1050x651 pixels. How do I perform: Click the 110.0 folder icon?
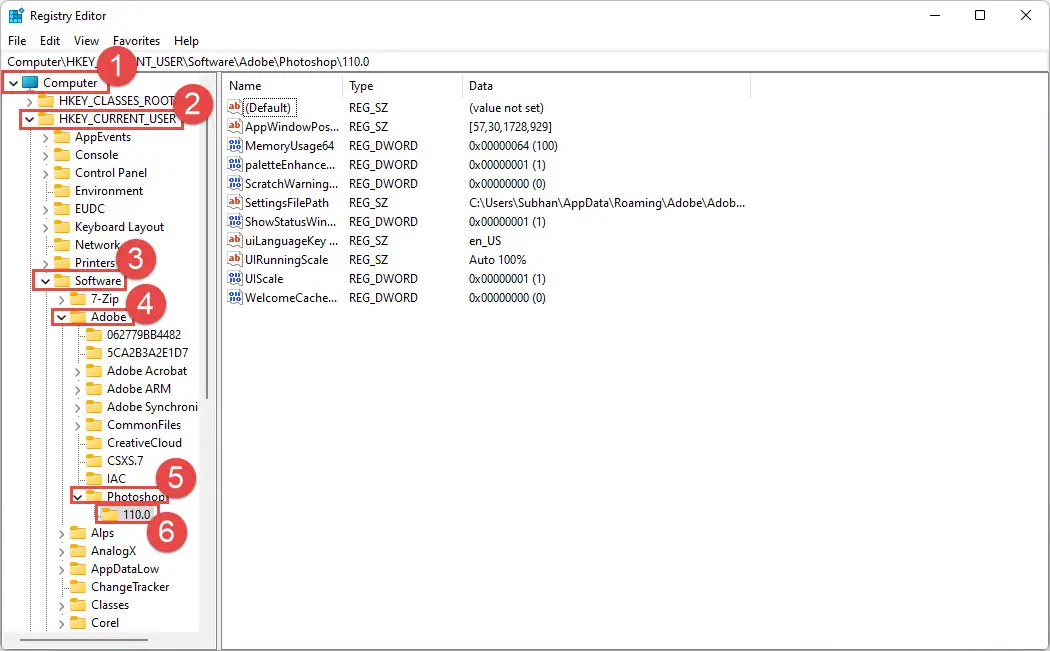[x=108, y=514]
